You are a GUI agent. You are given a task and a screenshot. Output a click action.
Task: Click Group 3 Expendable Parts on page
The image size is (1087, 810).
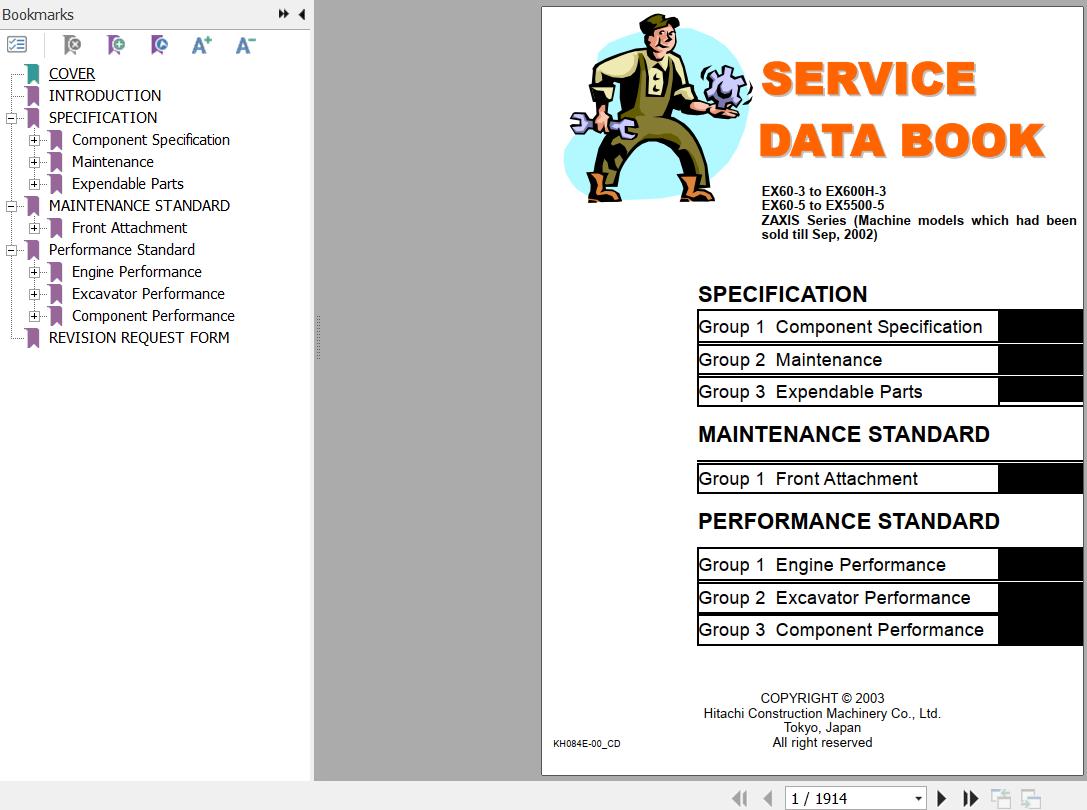847,392
